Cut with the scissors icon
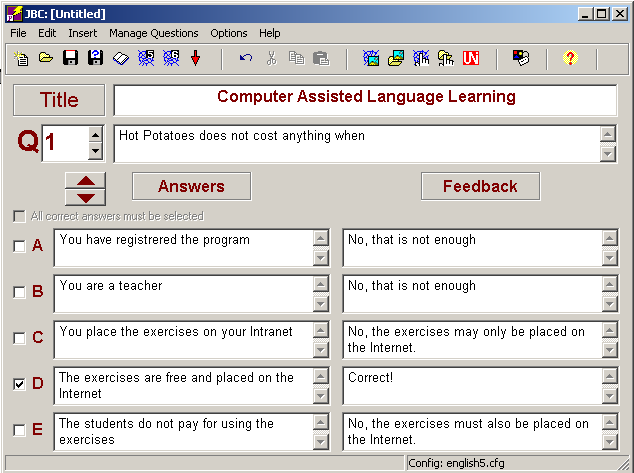The width and height of the screenshot is (634, 473). pyautogui.click(x=271, y=58)
